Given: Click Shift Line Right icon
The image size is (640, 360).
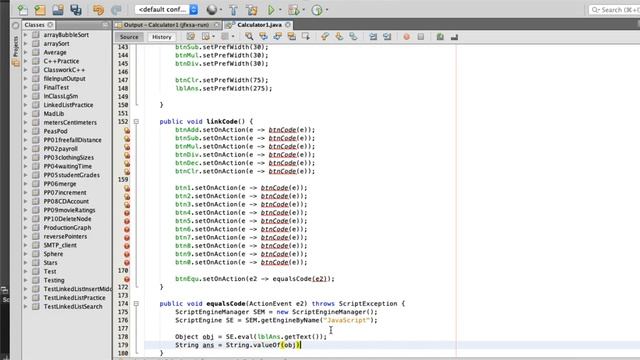Looking at the screenshot, I should [387, 37].
